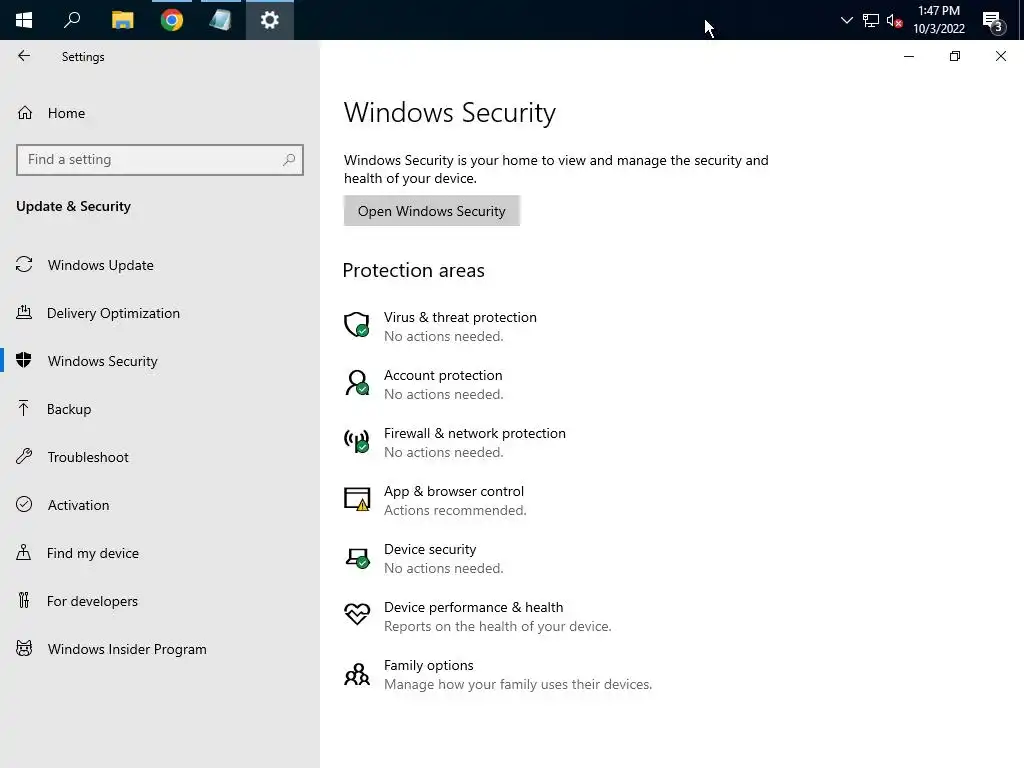This screenshot has height=768, width=1024.
Task: Click the Device health heart icon
Action: (x=357, y=614)
